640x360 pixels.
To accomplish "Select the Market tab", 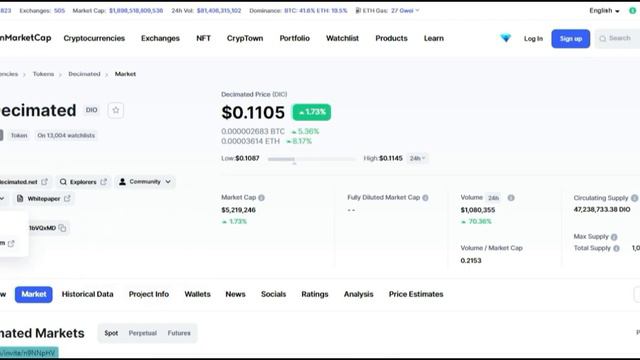I will point(33,294).
